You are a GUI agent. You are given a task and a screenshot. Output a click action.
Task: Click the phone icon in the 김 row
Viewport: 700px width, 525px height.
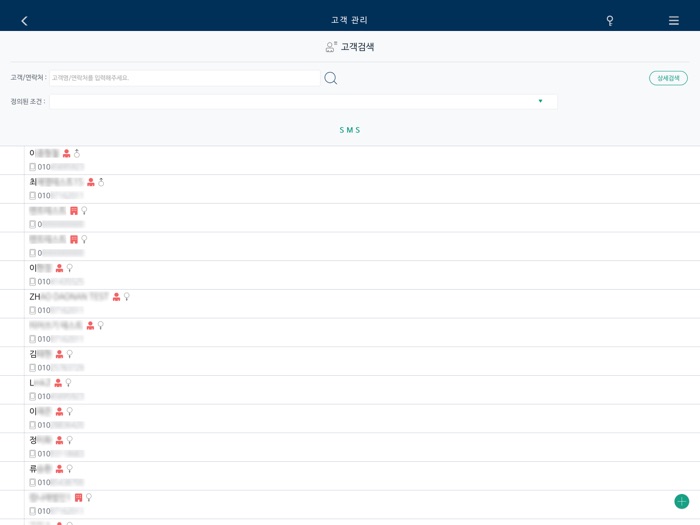33,367
